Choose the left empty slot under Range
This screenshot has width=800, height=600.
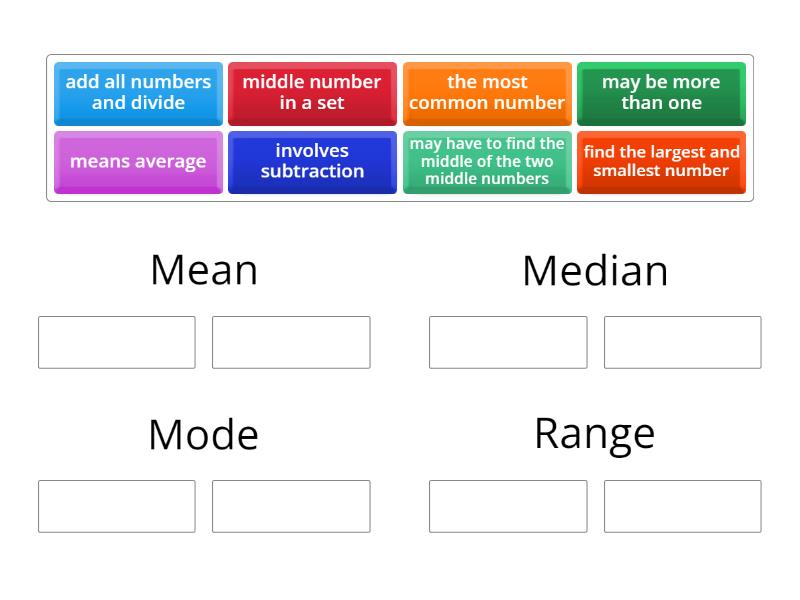pos(508,506)
